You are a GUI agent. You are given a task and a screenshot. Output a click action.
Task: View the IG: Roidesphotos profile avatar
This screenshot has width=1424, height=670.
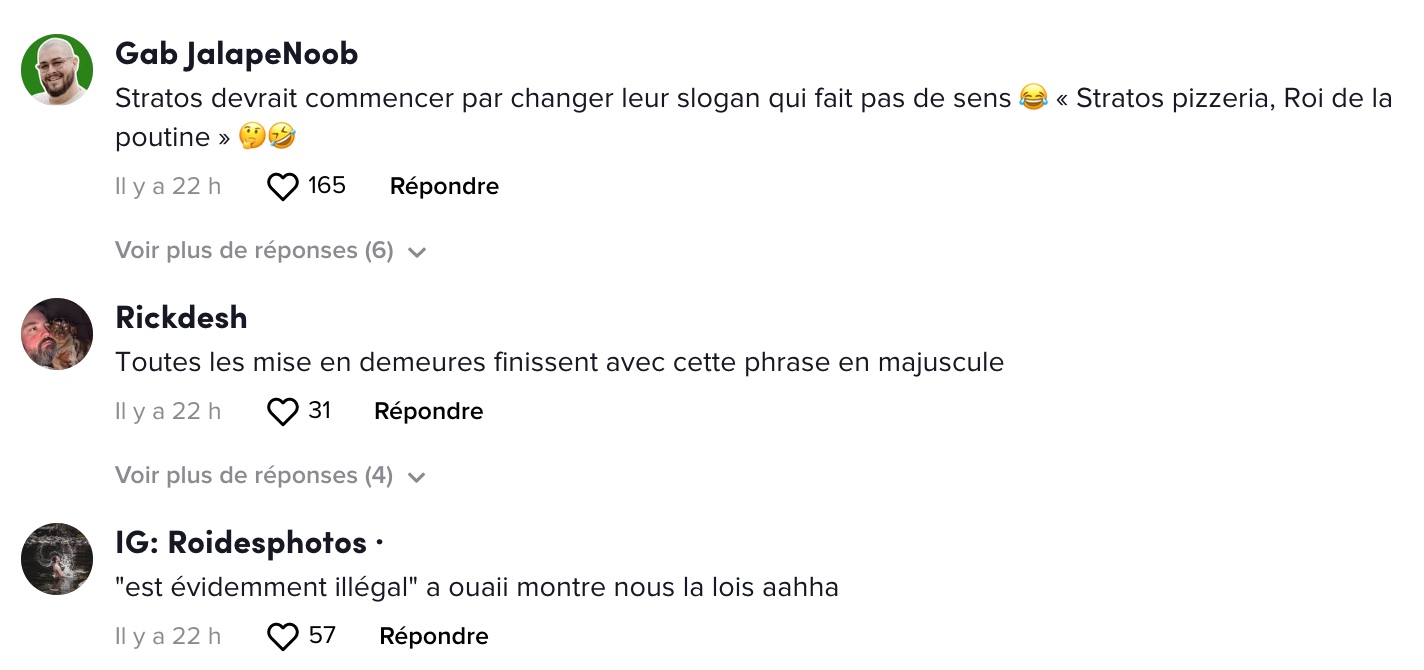click(x=57, y=559)
